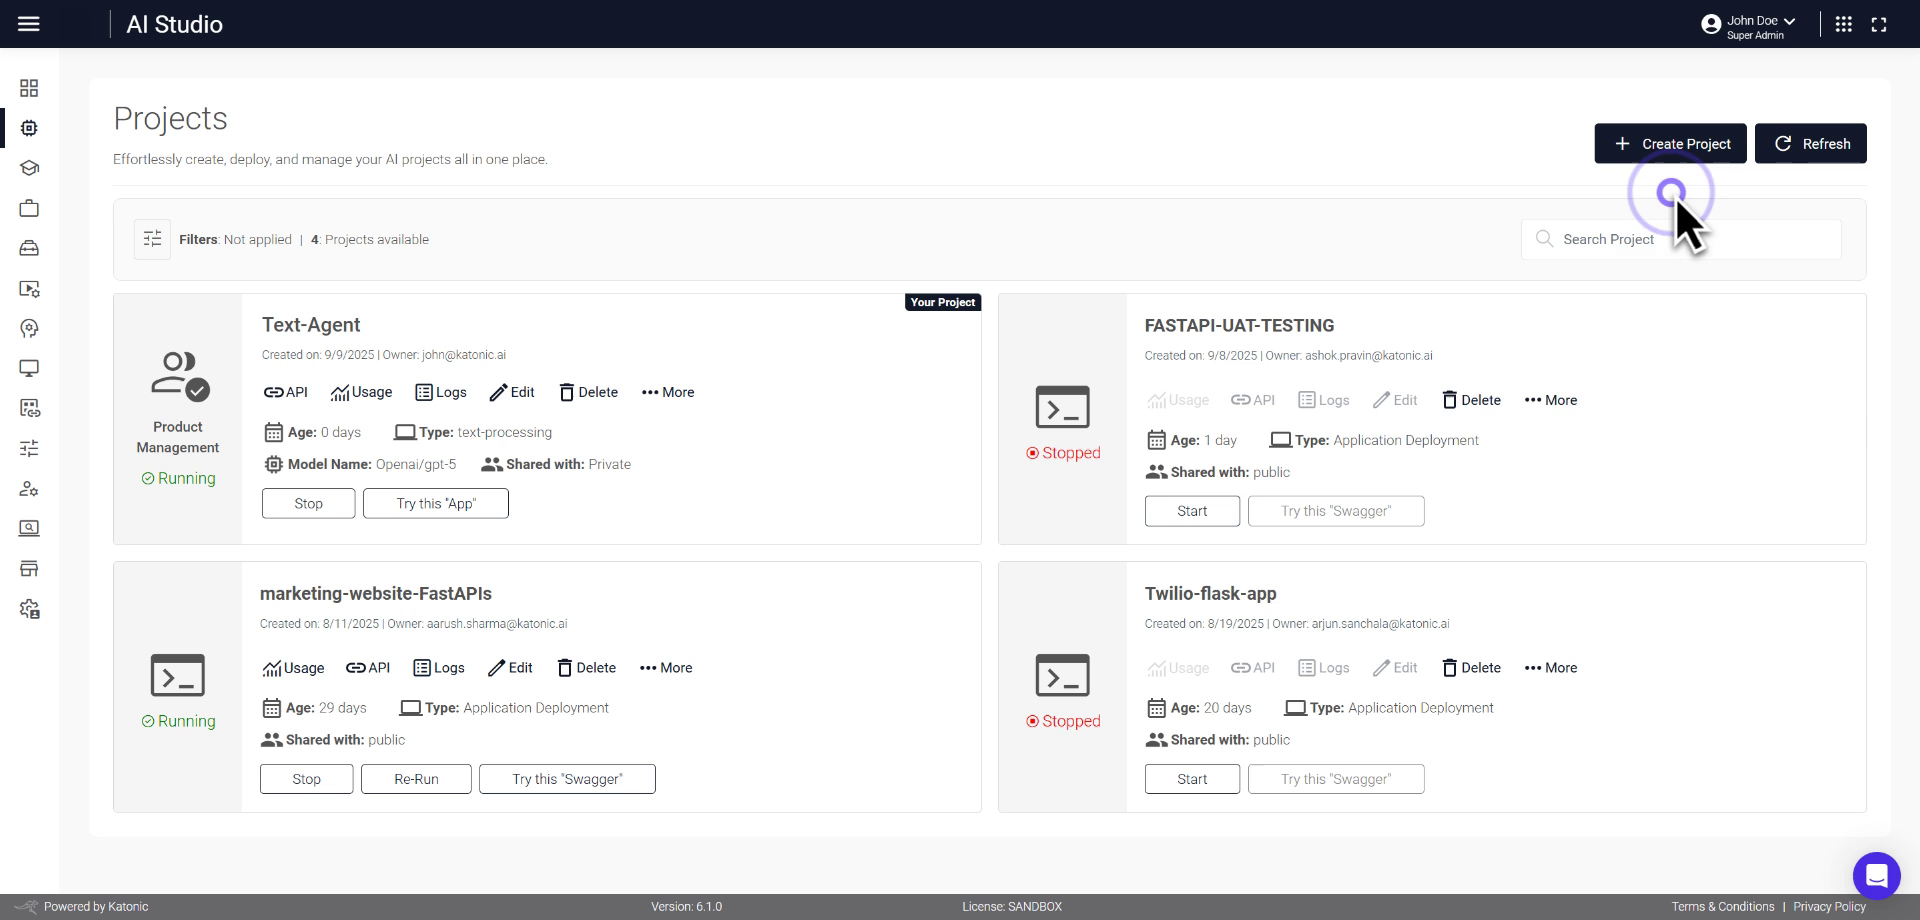The image size is (1920, 920).
Task: Open the toolbox icon in the sidebar
Action: pyautogui.click(x=29, y=248)
